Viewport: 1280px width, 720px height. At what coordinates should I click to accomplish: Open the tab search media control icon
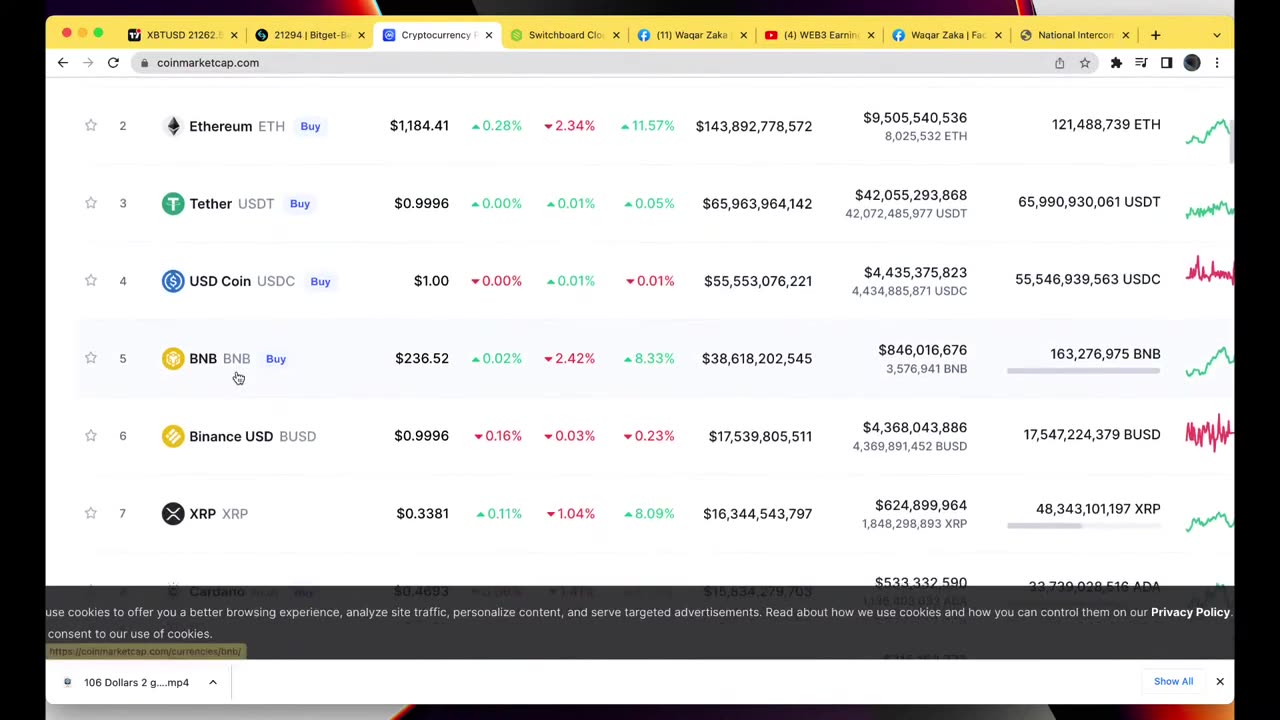(x=1141, y=63)
